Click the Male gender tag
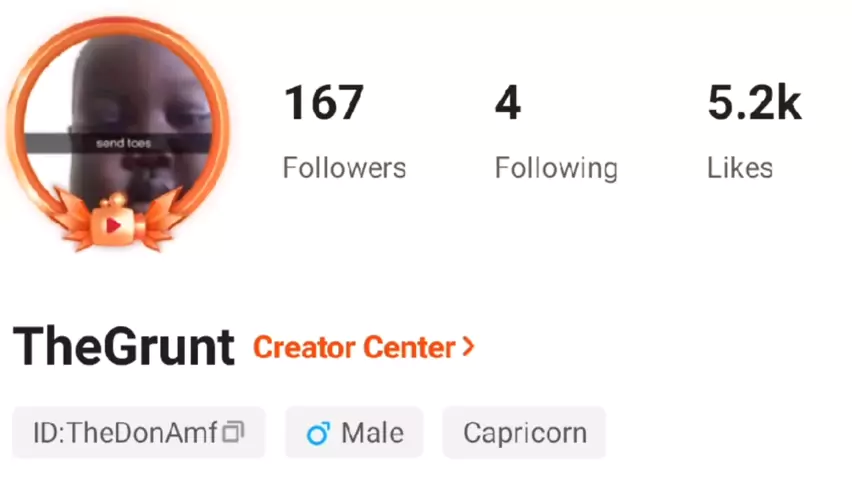This screenshot has height=480, width=852. [x=354, y=432]
